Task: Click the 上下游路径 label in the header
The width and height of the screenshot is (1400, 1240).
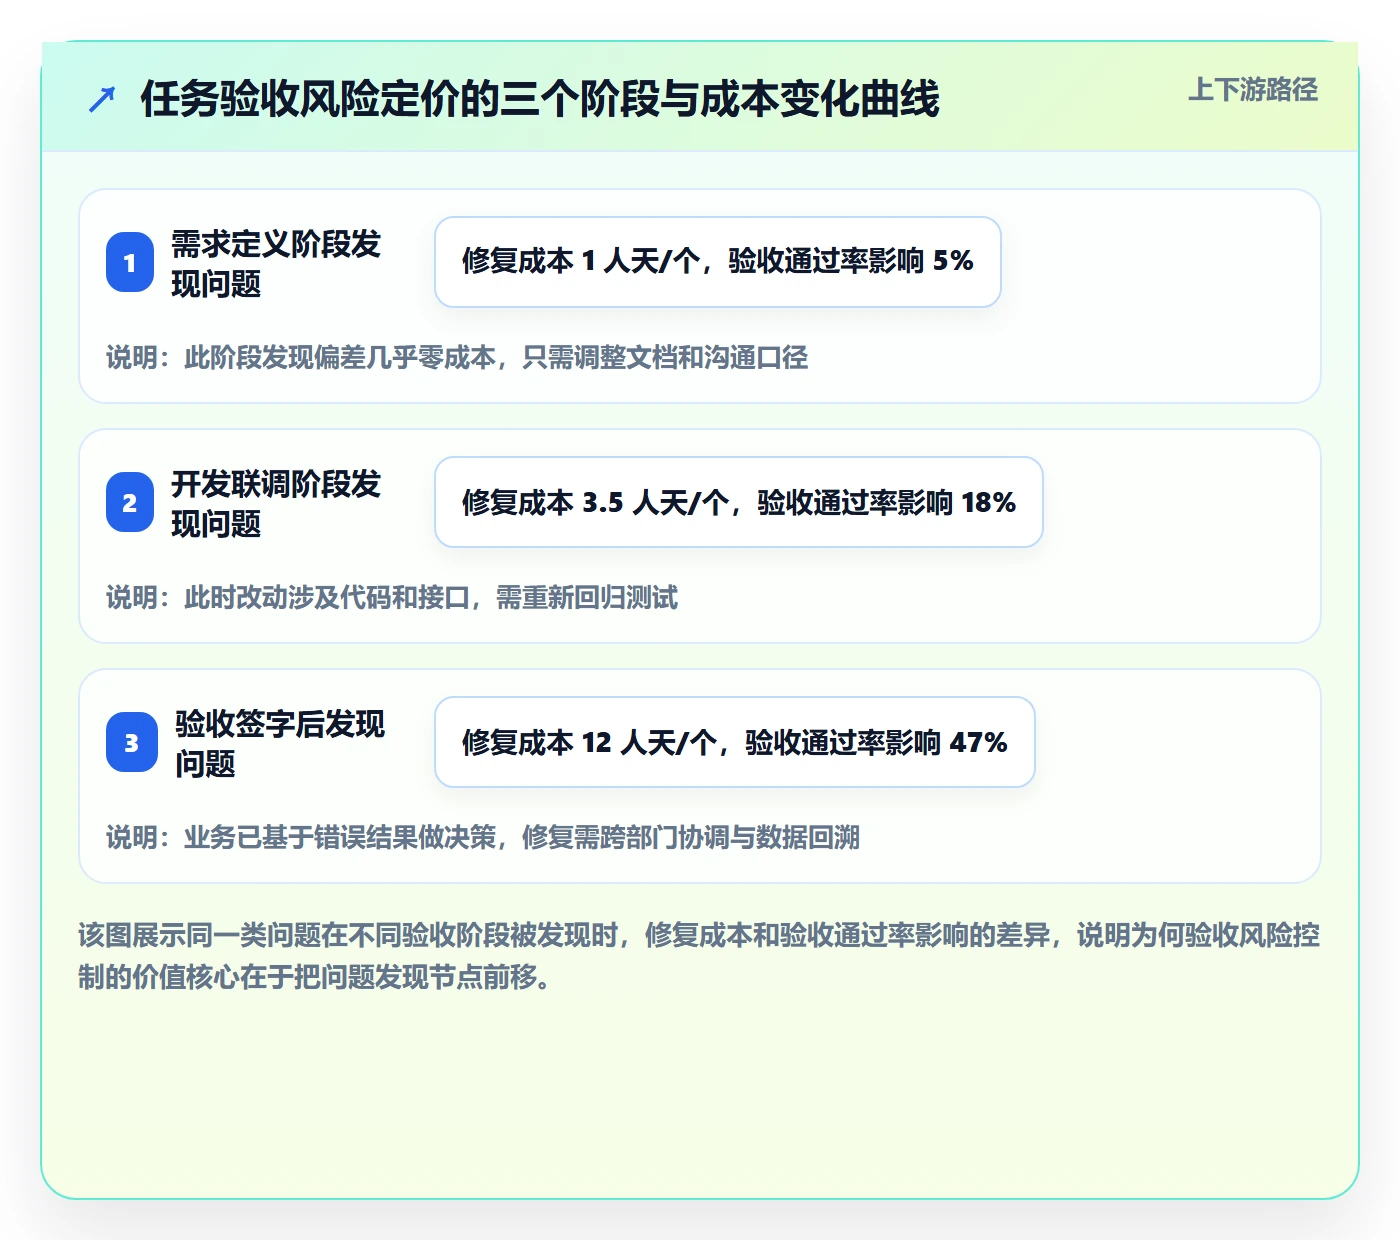Action: (x=1253, y=90)
